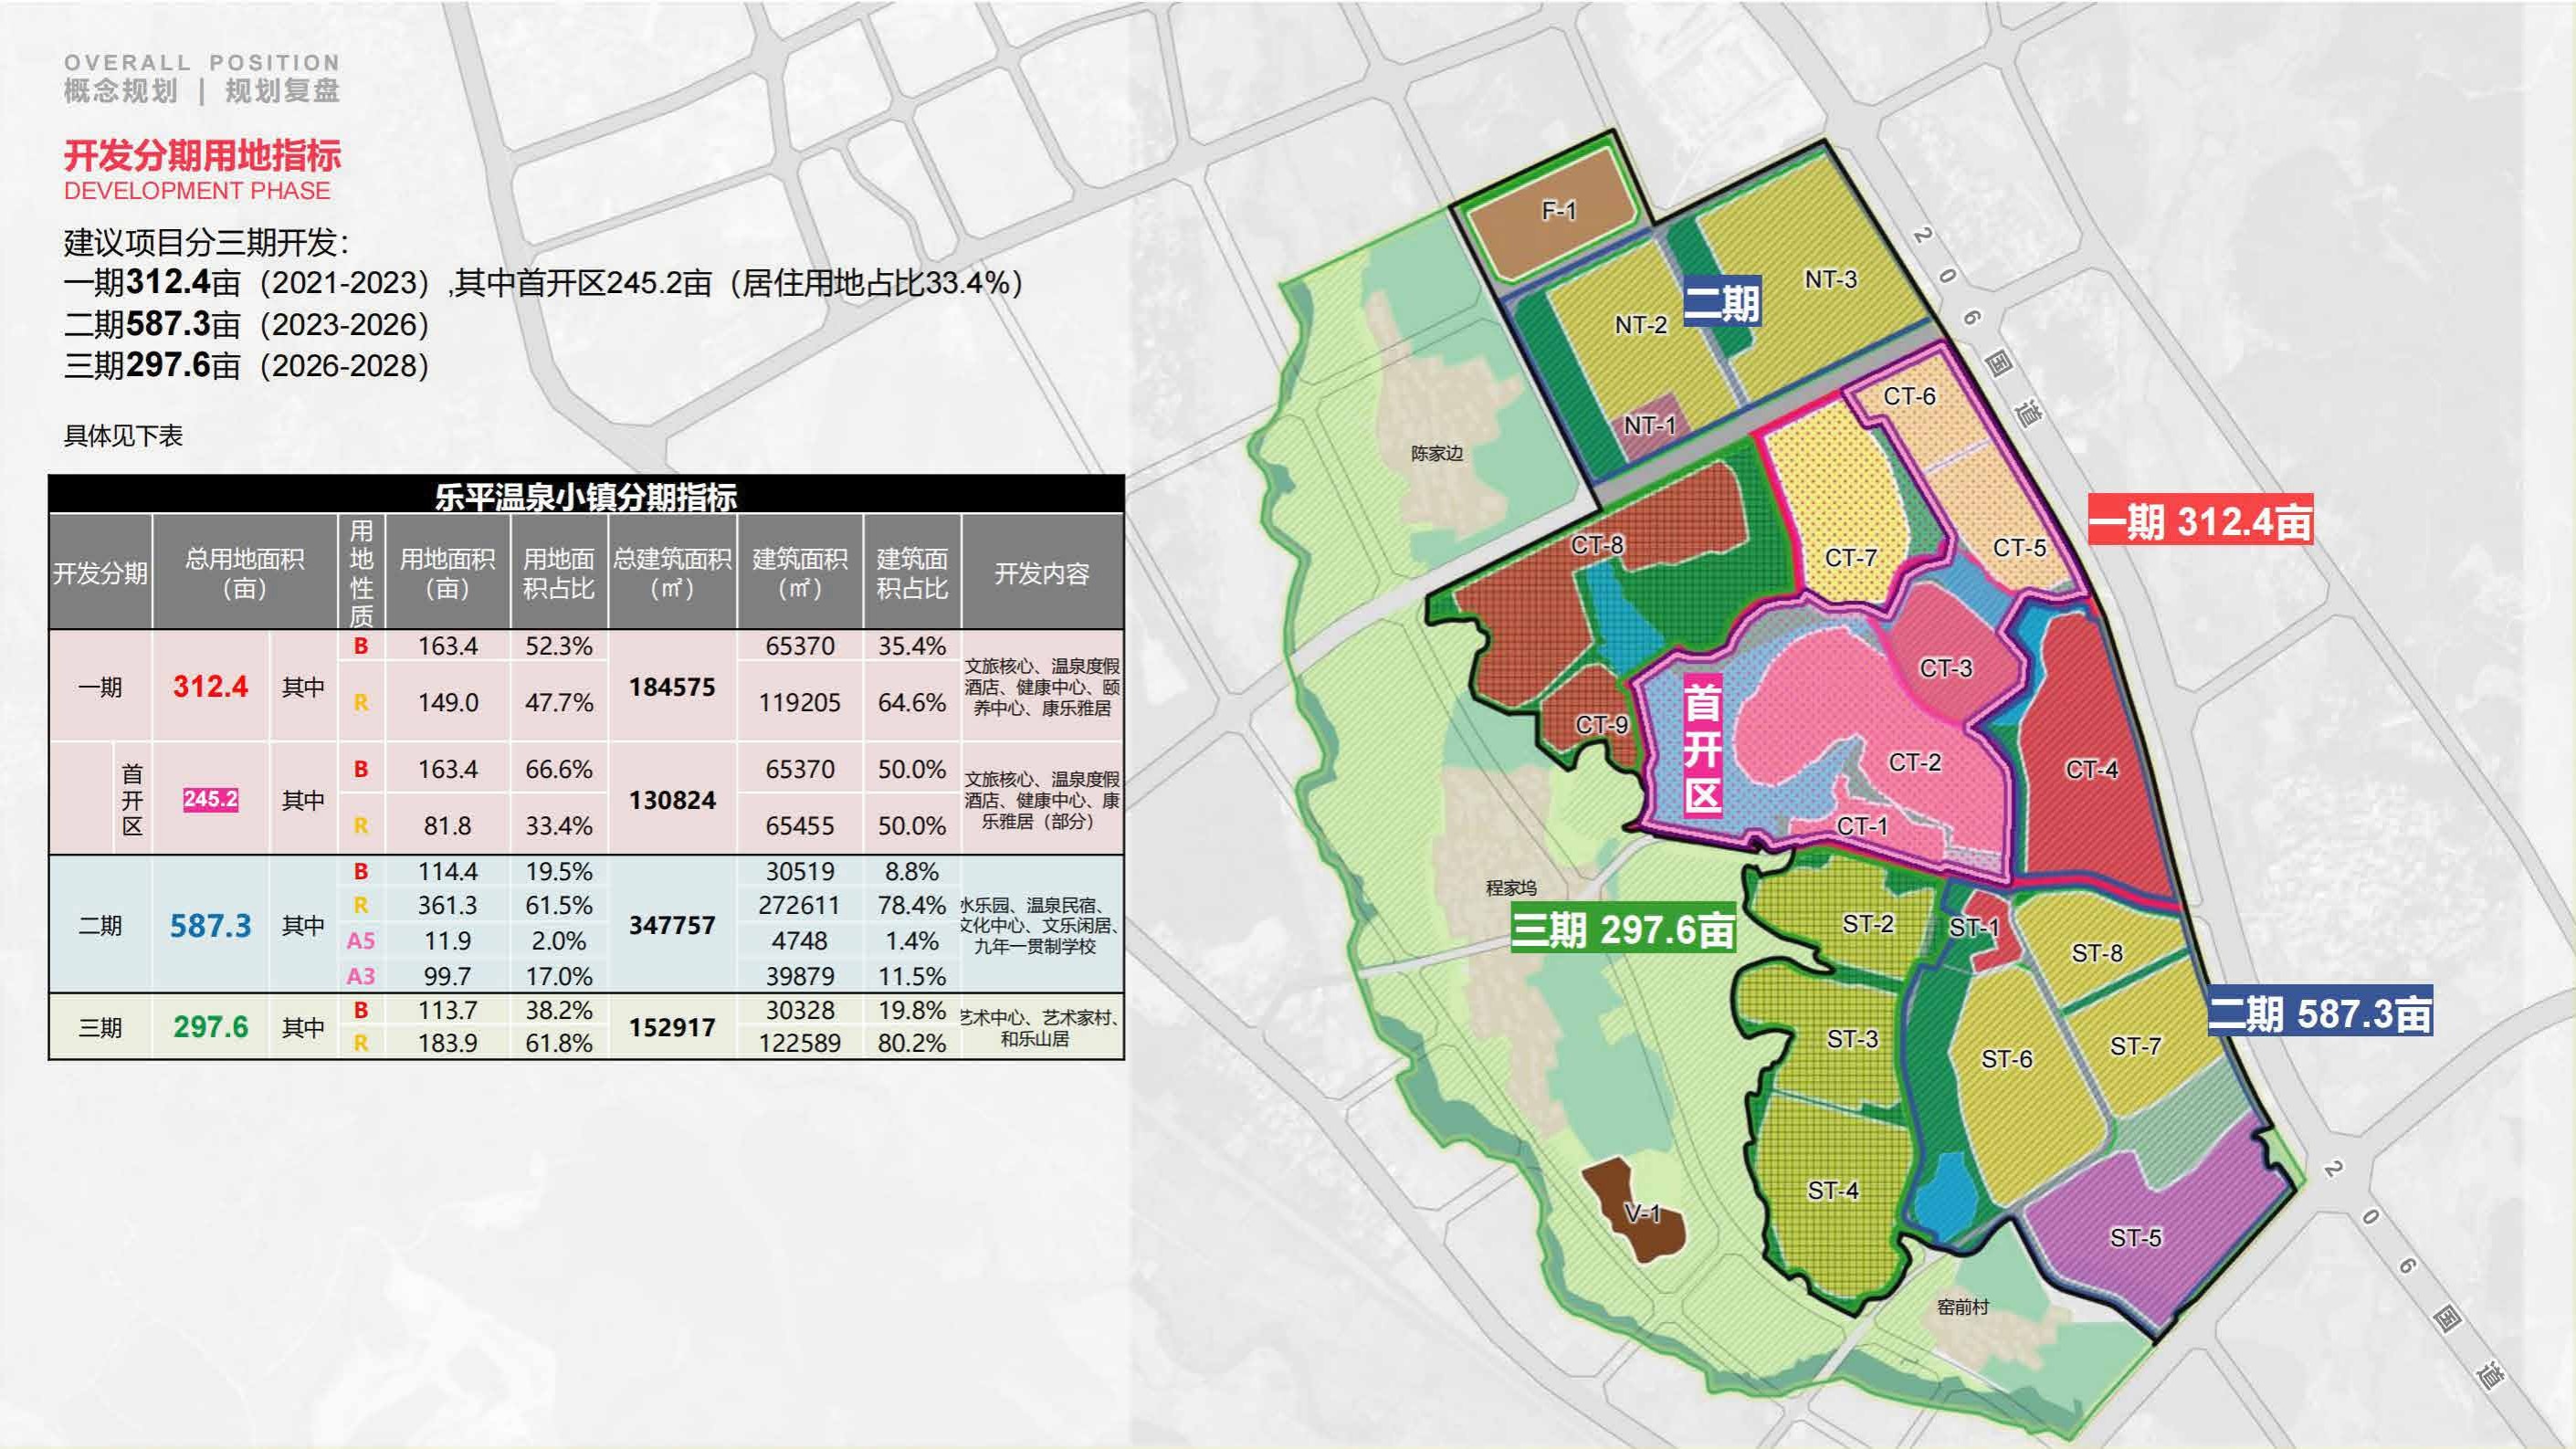Click the green 三期 297.6亩 label

click(1622, 930)
